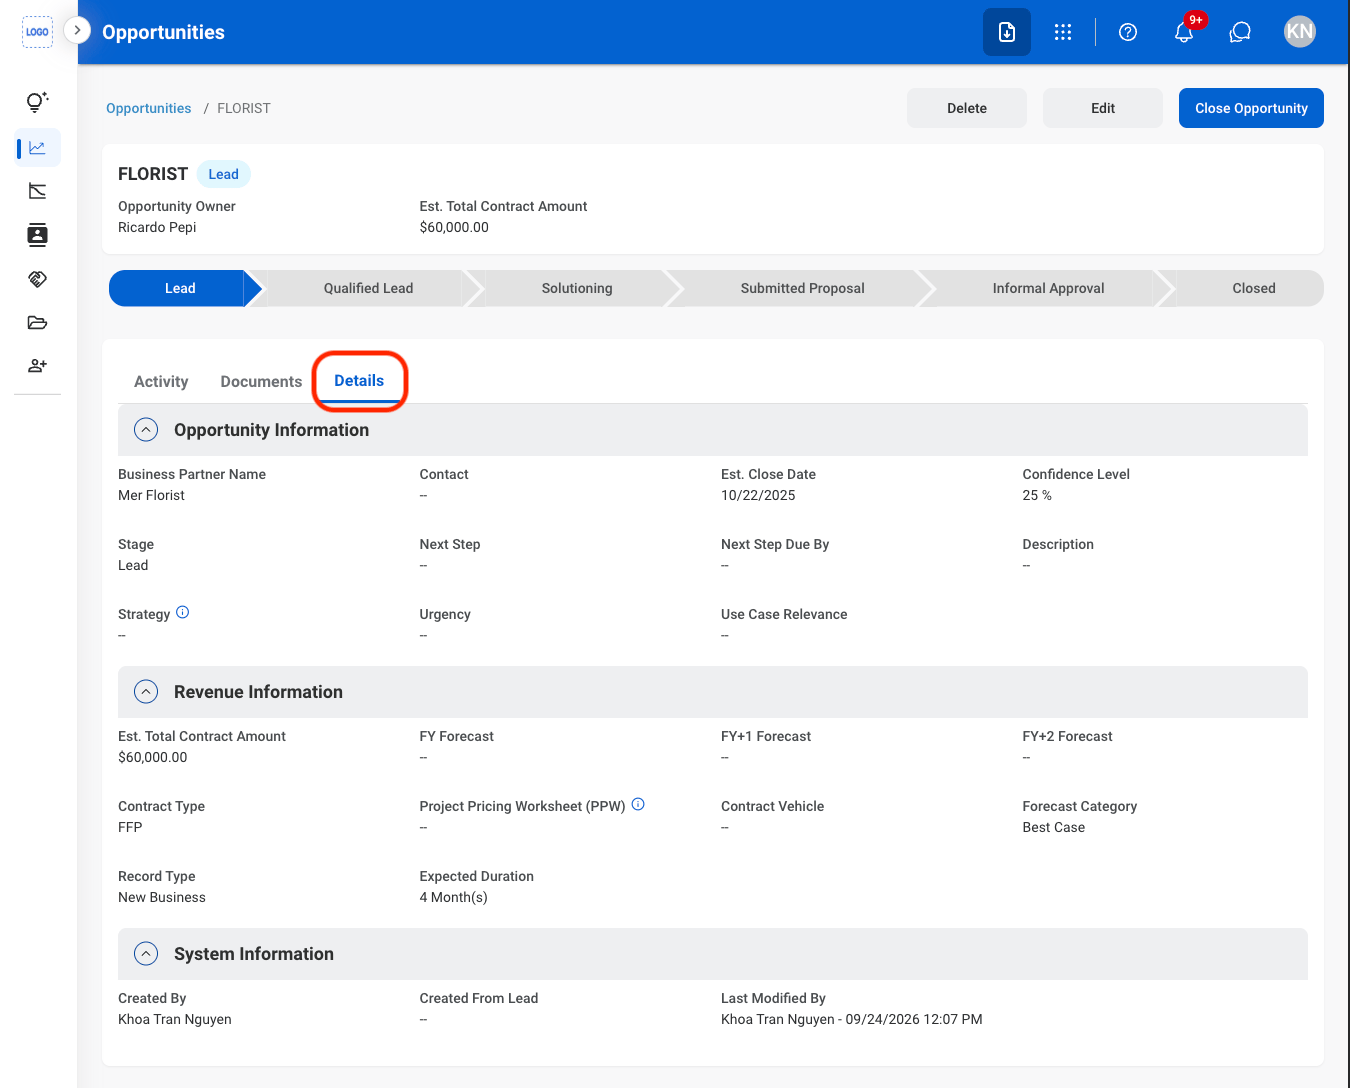This screenshot has width=1350, height=1088.
Task: Click the Lead status badge beside FLORIST
Action: (224, 174)
